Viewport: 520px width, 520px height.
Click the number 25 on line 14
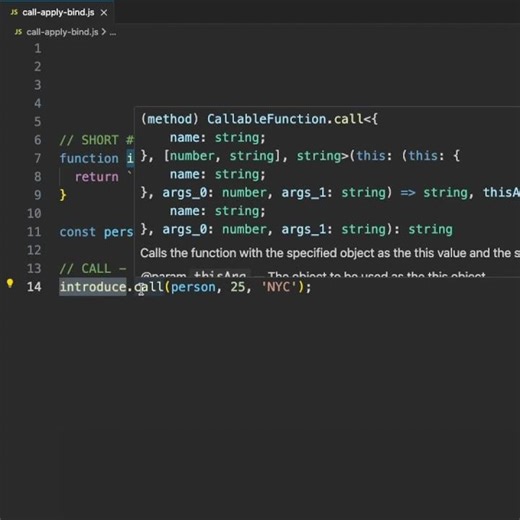pyautogui.click(x=238, y=287)
